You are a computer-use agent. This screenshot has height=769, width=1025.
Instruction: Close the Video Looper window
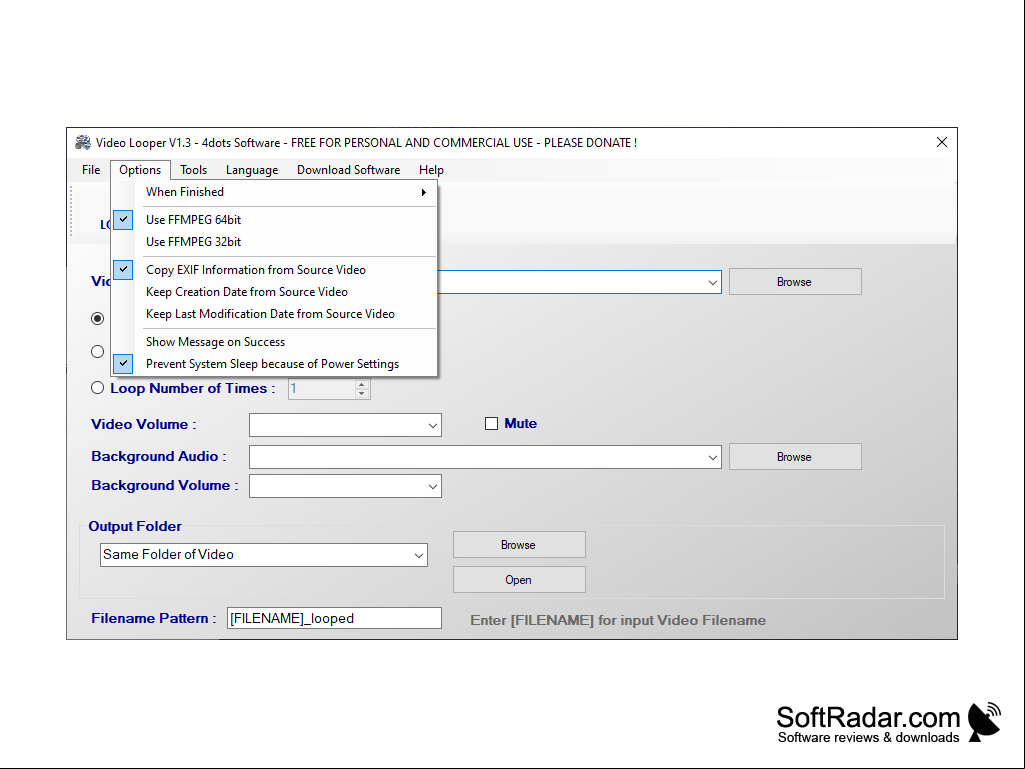click(x=941, y=142)
